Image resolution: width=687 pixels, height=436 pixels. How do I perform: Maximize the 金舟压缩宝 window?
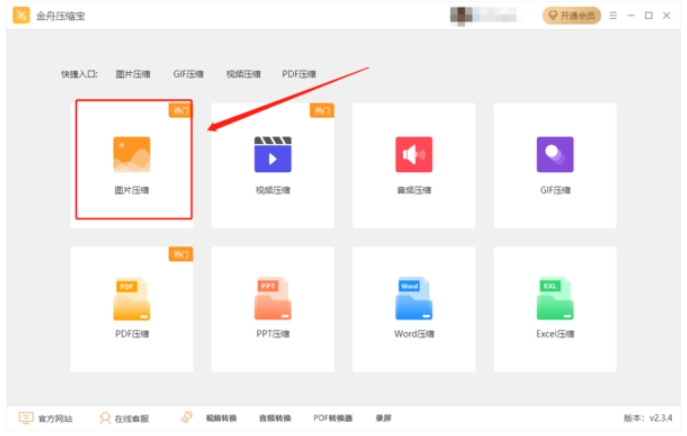[x=648, y=15]
